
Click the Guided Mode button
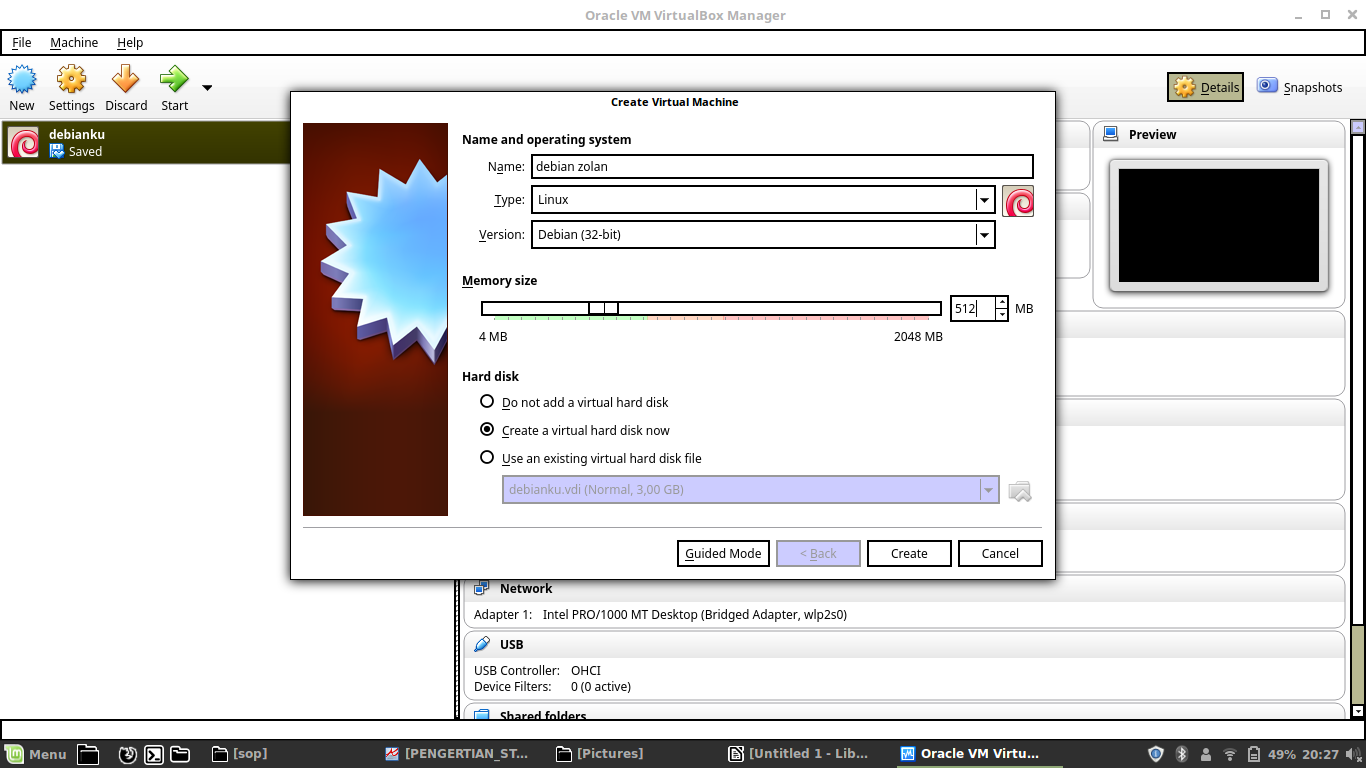[723, 553]
